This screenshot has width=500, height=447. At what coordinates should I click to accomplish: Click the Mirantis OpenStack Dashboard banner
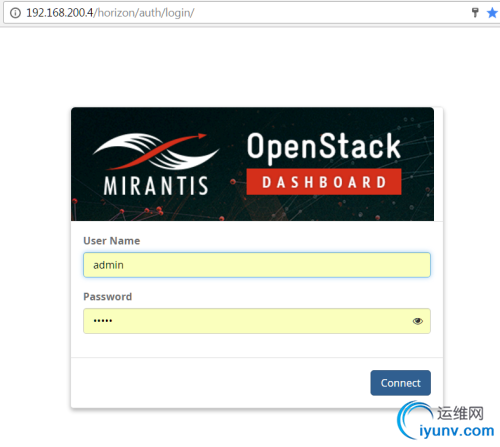[252, 164]
